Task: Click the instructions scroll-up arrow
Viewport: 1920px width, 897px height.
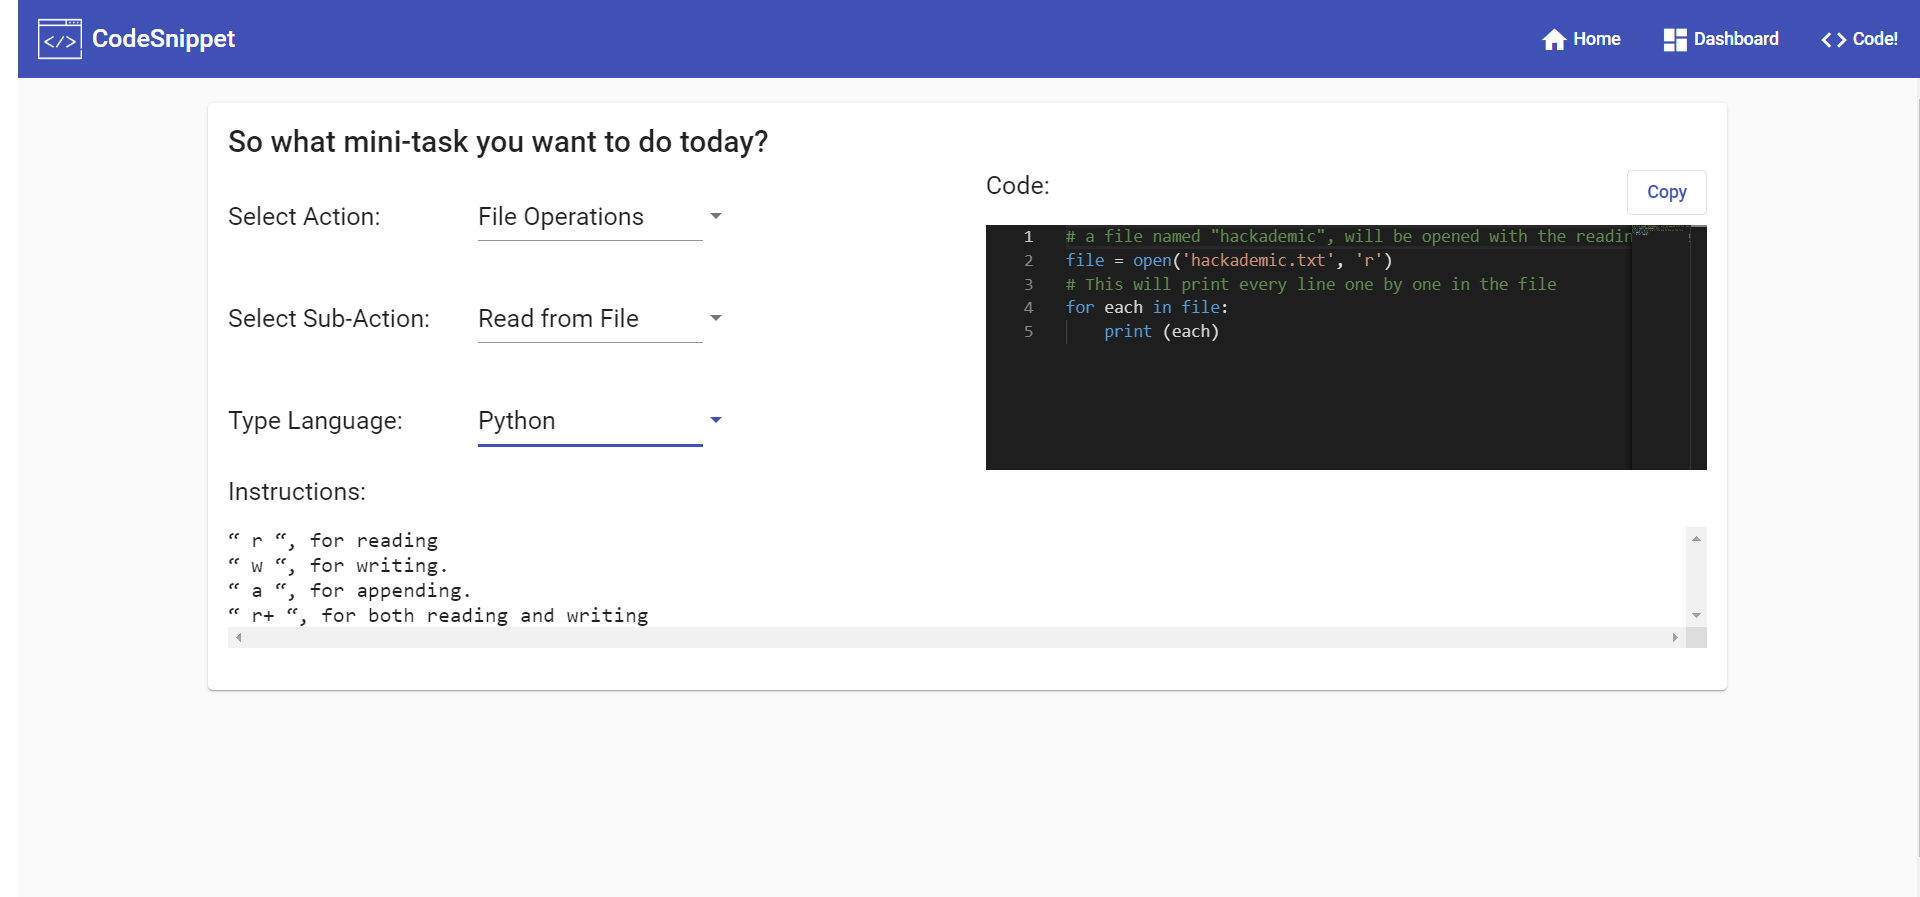Action: [1696, 538]
